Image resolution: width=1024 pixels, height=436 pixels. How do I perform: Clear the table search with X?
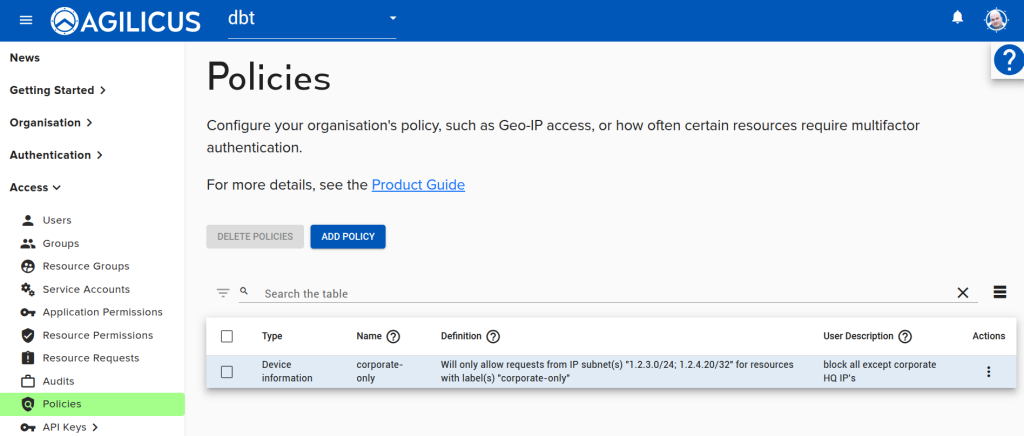963,293
